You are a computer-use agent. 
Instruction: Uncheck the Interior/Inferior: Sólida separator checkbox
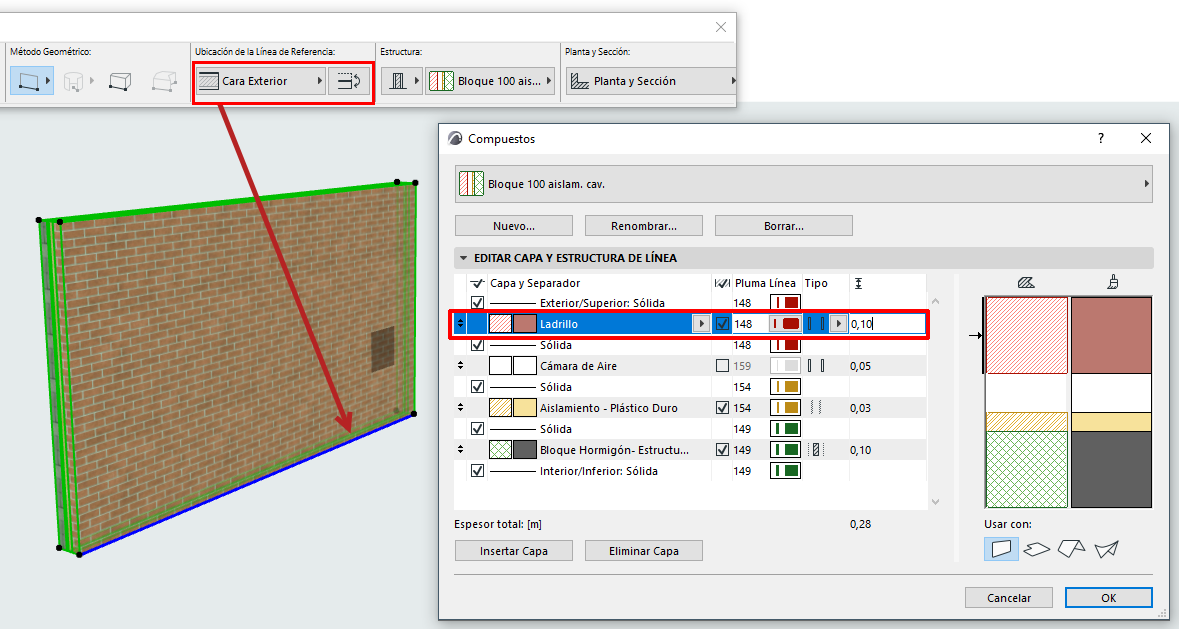pos(477,471)
